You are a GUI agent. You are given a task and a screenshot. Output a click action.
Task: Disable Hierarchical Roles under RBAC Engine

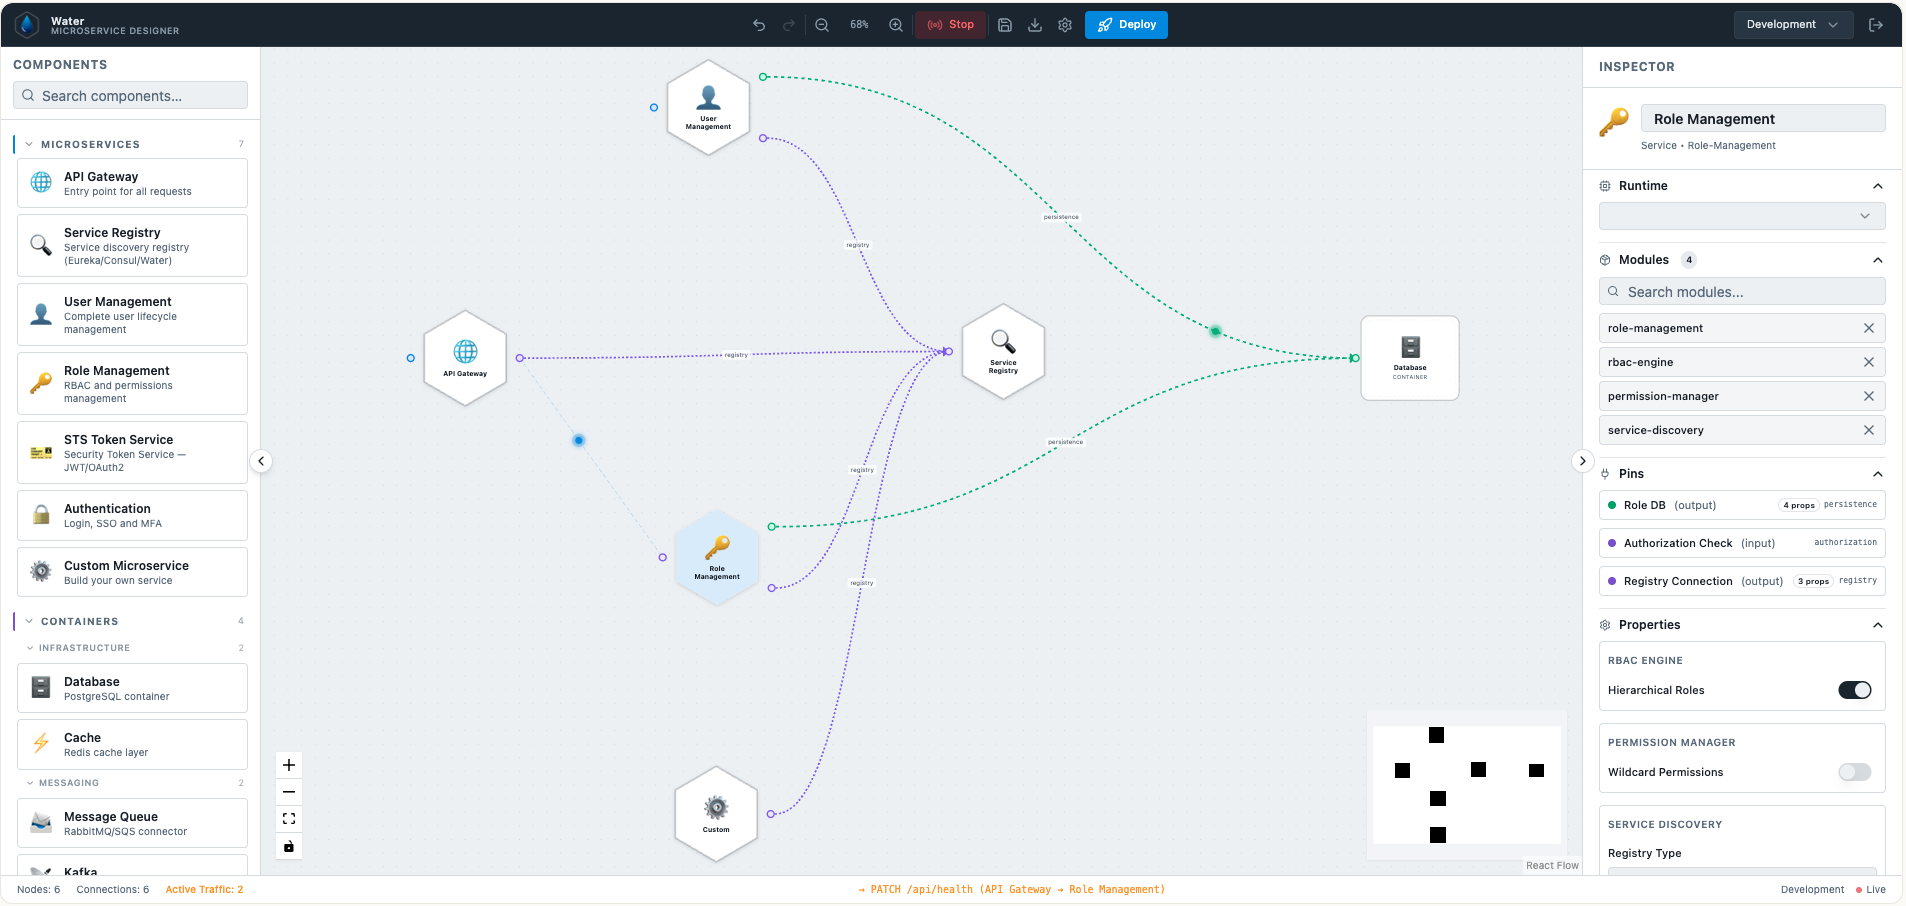tap(1853, 689)
